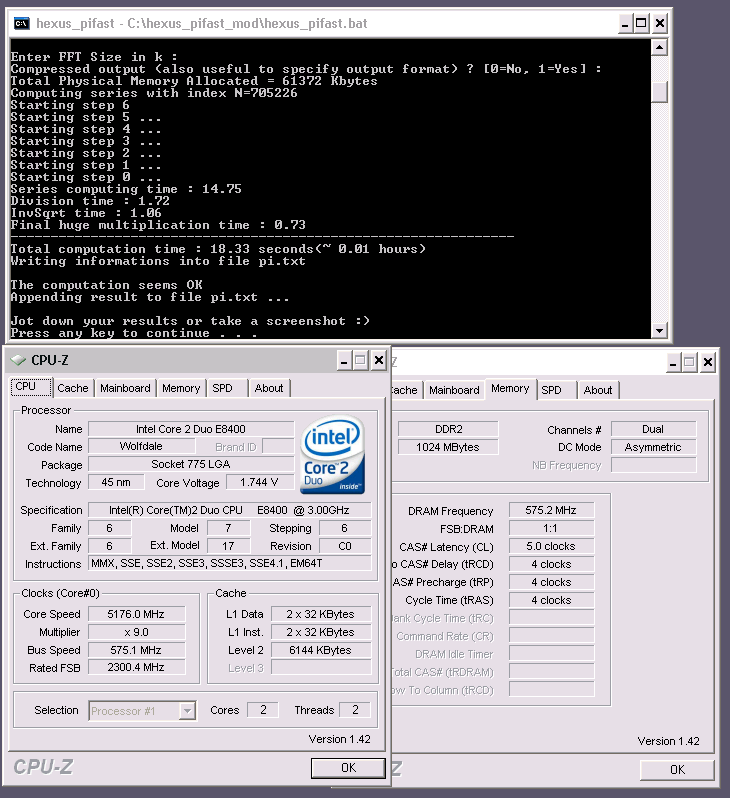This screenshot has height=798, width=730.
Task: Close the hexus_pifast console window
Action: click(660, 23)
